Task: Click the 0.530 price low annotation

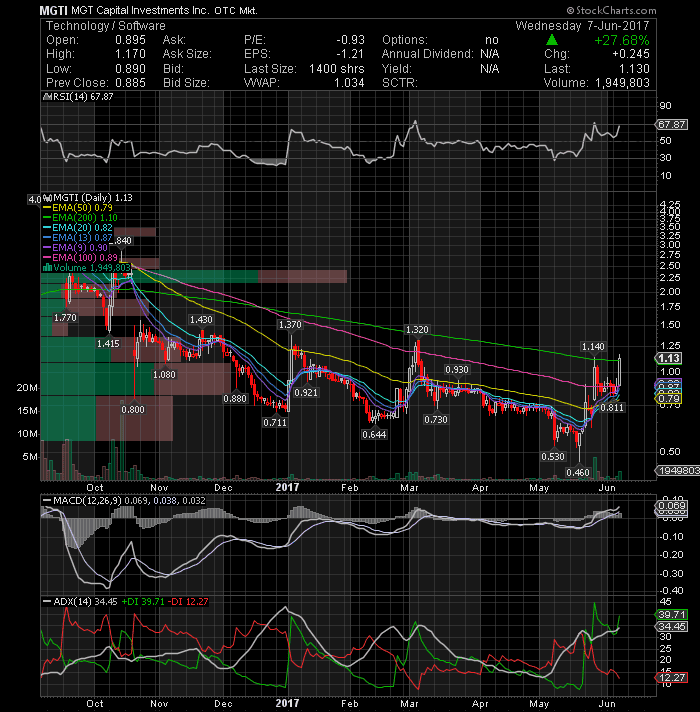Action: pyautogui.click(x=553, y=456)
